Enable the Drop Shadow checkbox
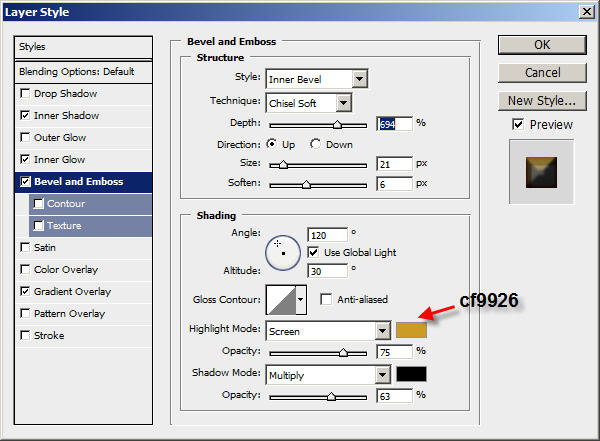600x441 pixels. 25,93
